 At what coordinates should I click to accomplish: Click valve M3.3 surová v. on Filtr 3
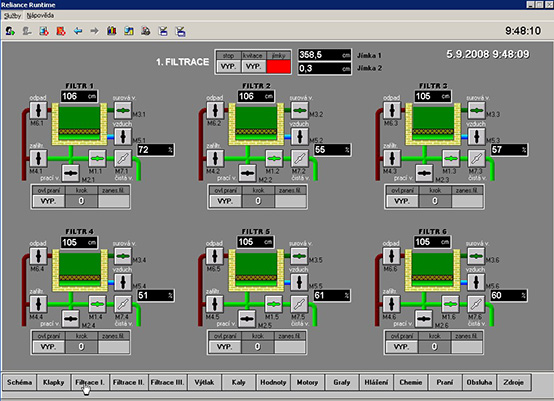[x=477, y=110]
